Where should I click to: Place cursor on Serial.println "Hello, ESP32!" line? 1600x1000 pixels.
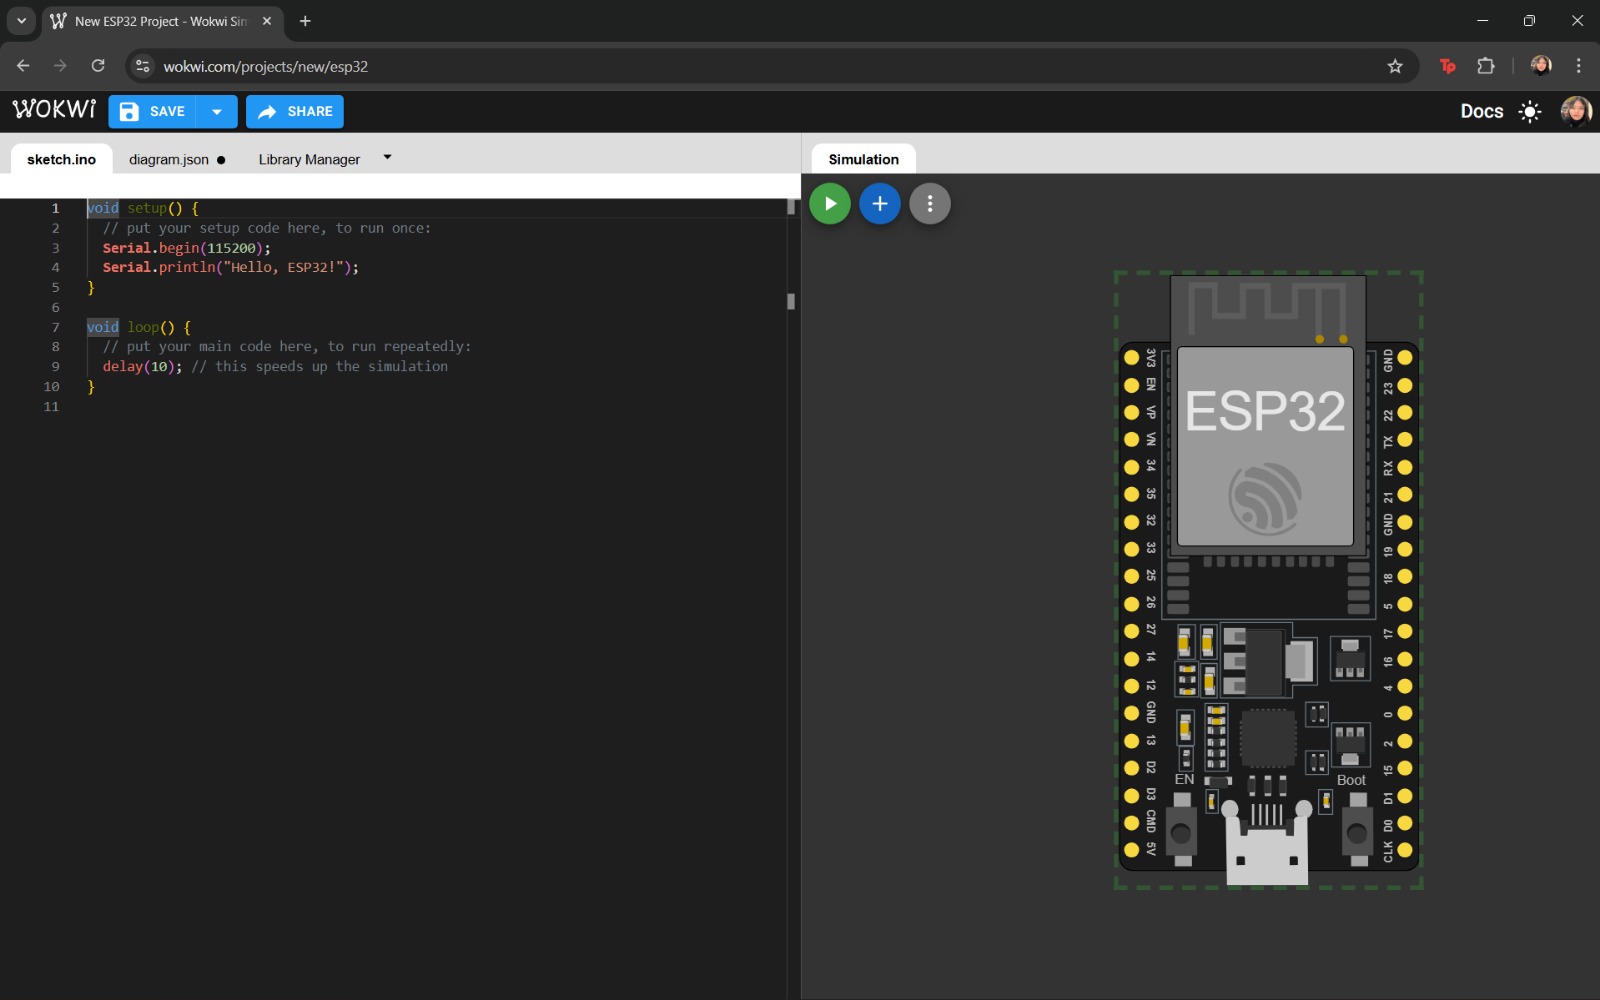[x=230, y=267]
